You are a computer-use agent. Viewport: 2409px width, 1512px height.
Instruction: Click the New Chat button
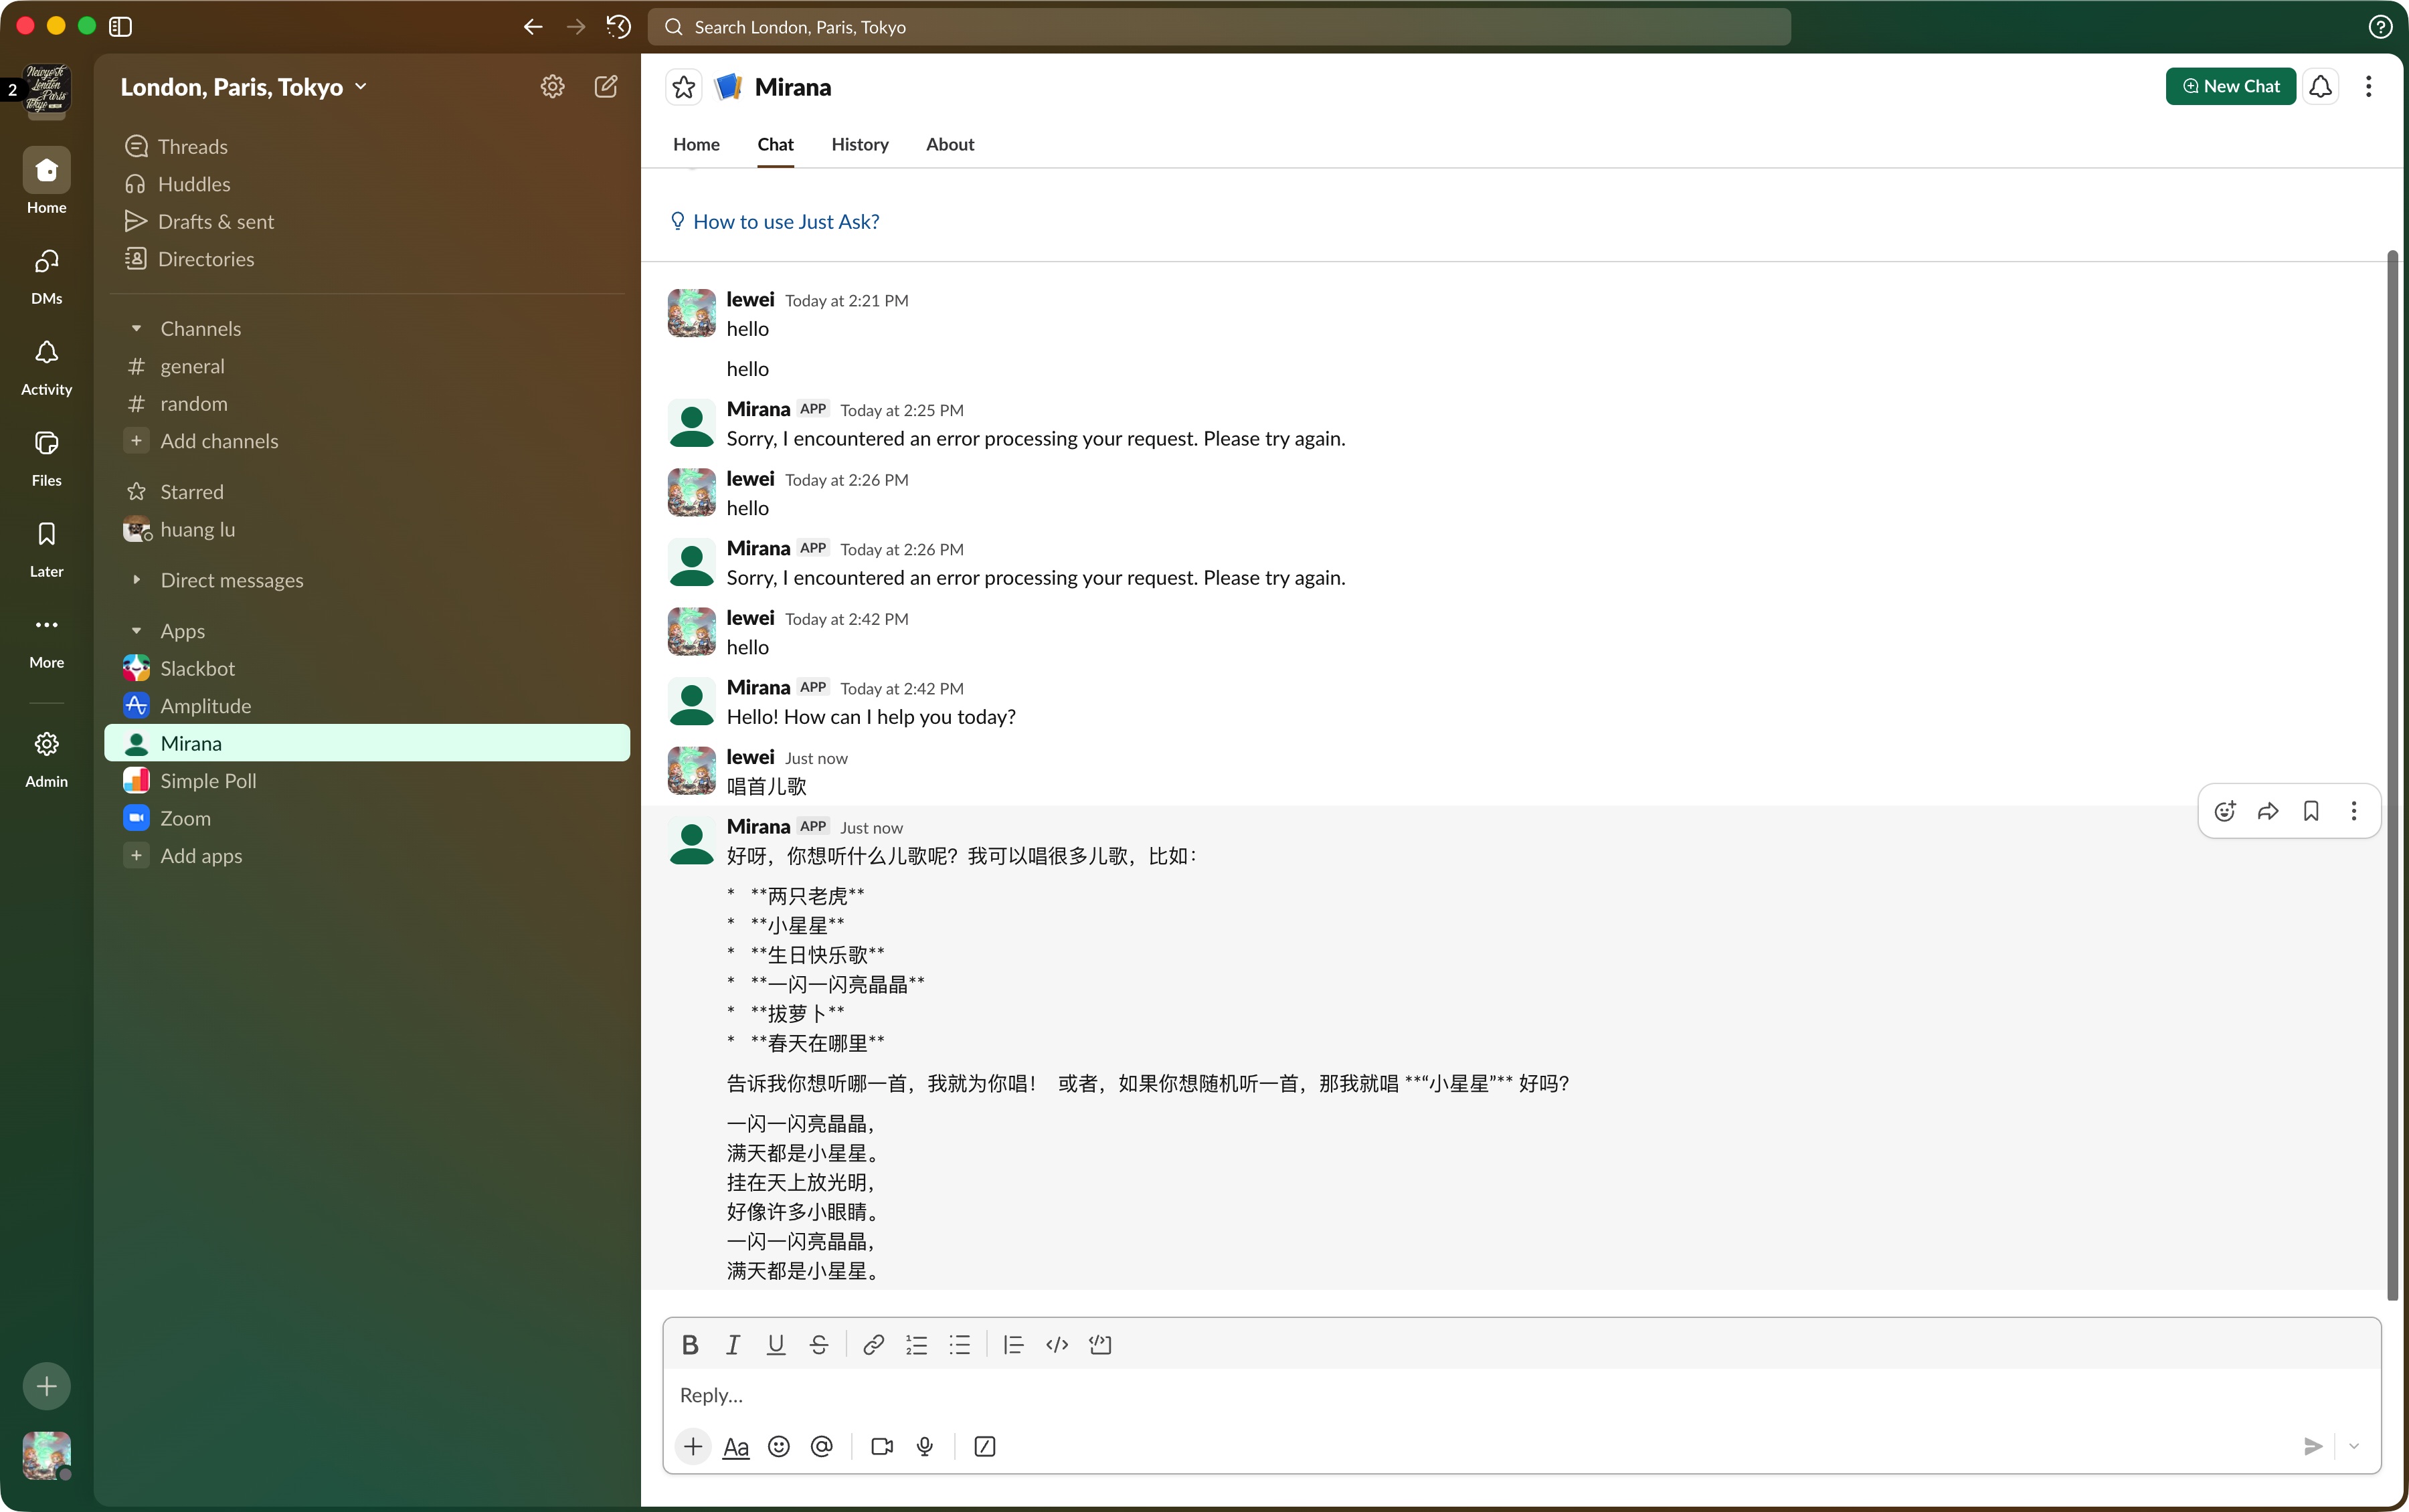[x=2230, y=86]
